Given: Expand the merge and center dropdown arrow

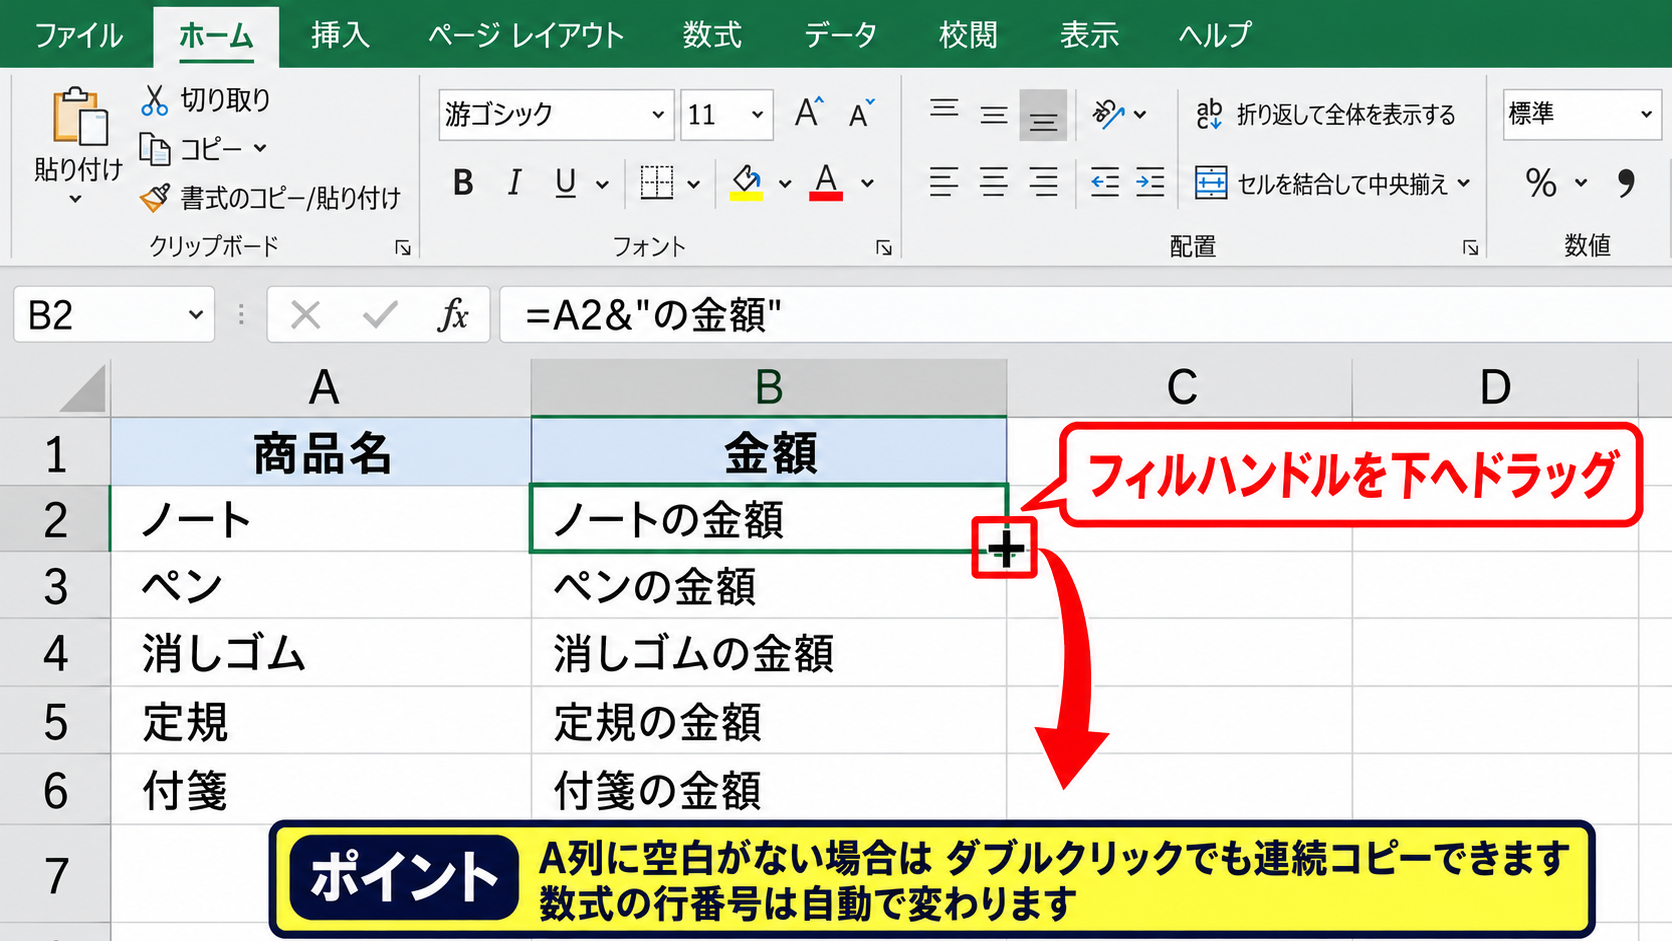Looking at the screenshot, I should (1464, 184).
